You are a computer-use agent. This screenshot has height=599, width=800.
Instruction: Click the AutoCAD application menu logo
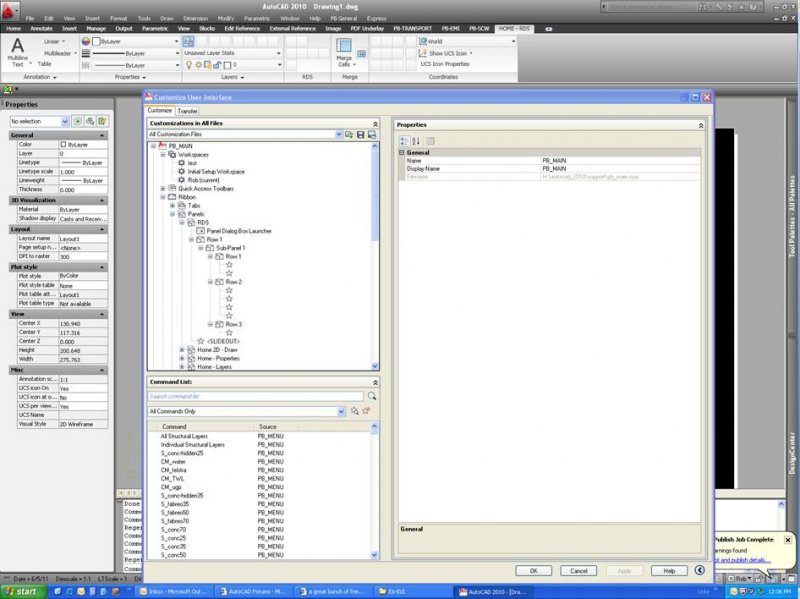(10, 10)
